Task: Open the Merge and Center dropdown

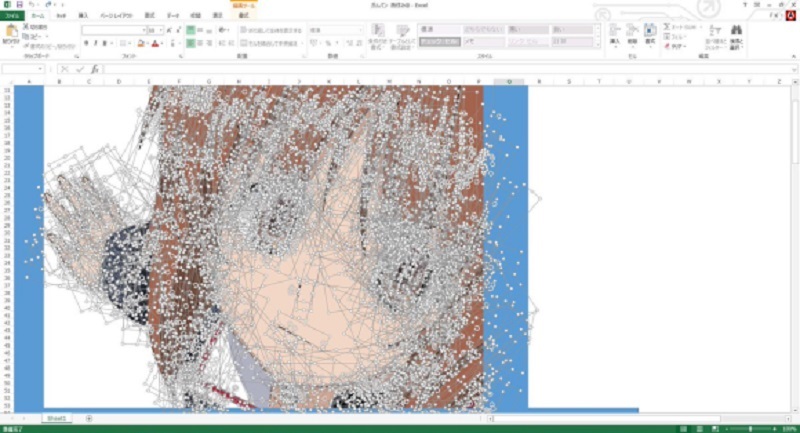Action: click(x=302, y=44)
